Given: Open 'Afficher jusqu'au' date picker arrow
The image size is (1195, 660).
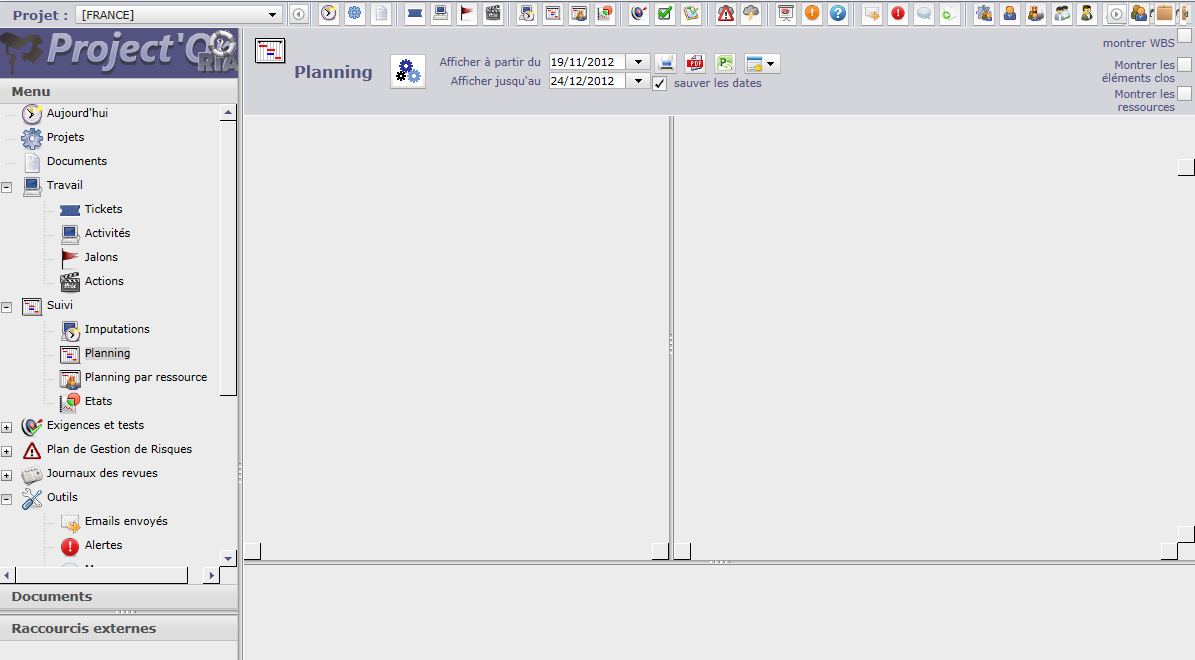Looking at the screenshot, I should tap(639, 81).
